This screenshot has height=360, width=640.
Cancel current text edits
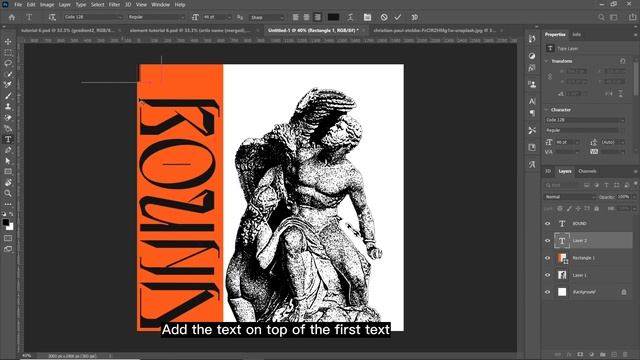tap(384, 17)
